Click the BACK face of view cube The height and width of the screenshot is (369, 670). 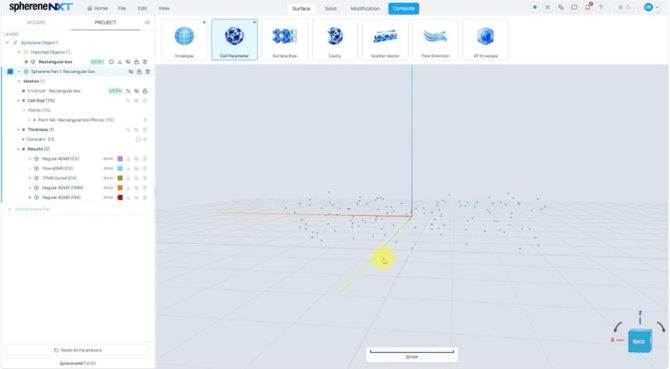639,341
